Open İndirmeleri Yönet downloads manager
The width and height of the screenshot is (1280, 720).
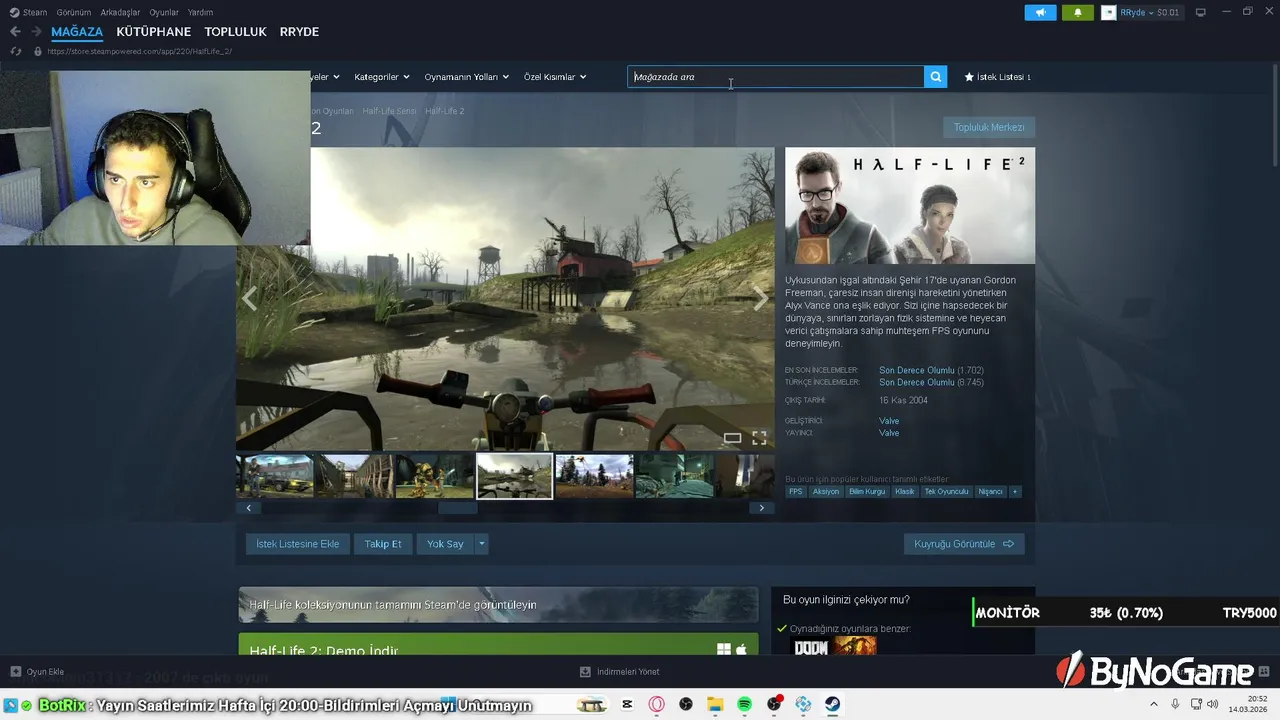coord(620,672)
